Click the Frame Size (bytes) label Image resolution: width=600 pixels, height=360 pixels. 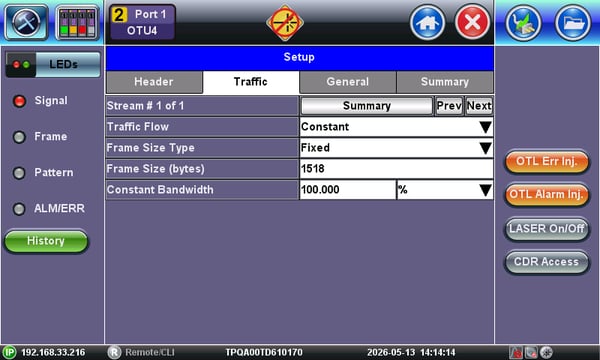(155, 169)
